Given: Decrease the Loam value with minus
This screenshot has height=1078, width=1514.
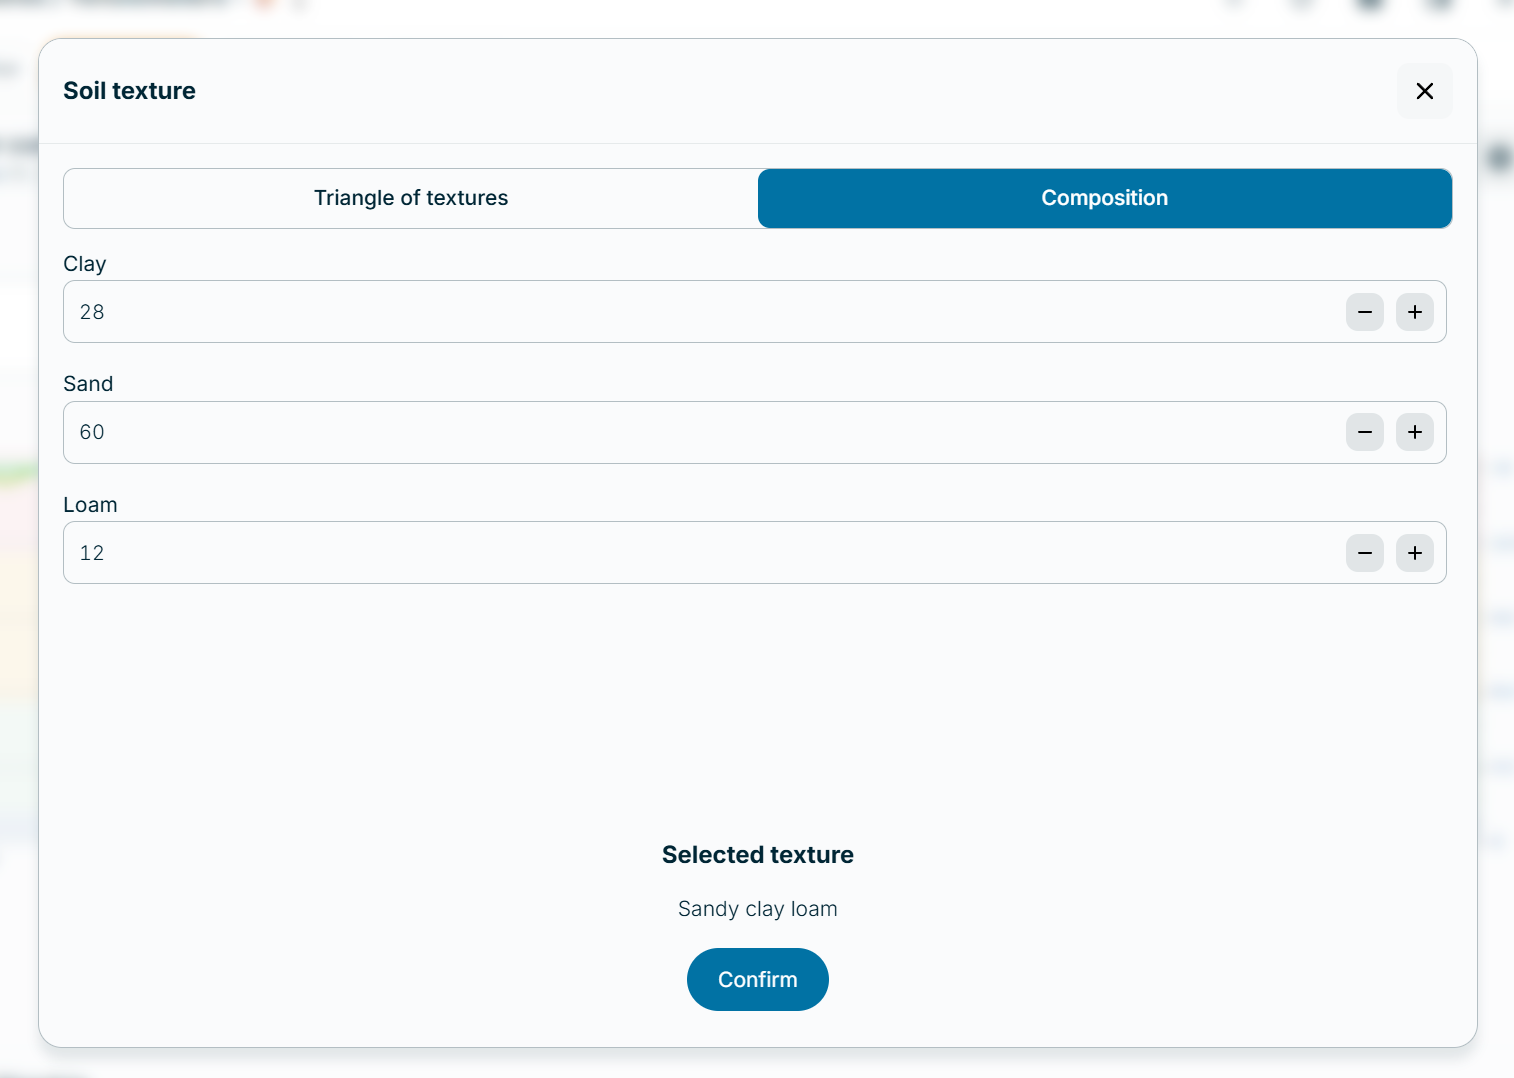Looking at the screenshot, I should coord(1365,553).
